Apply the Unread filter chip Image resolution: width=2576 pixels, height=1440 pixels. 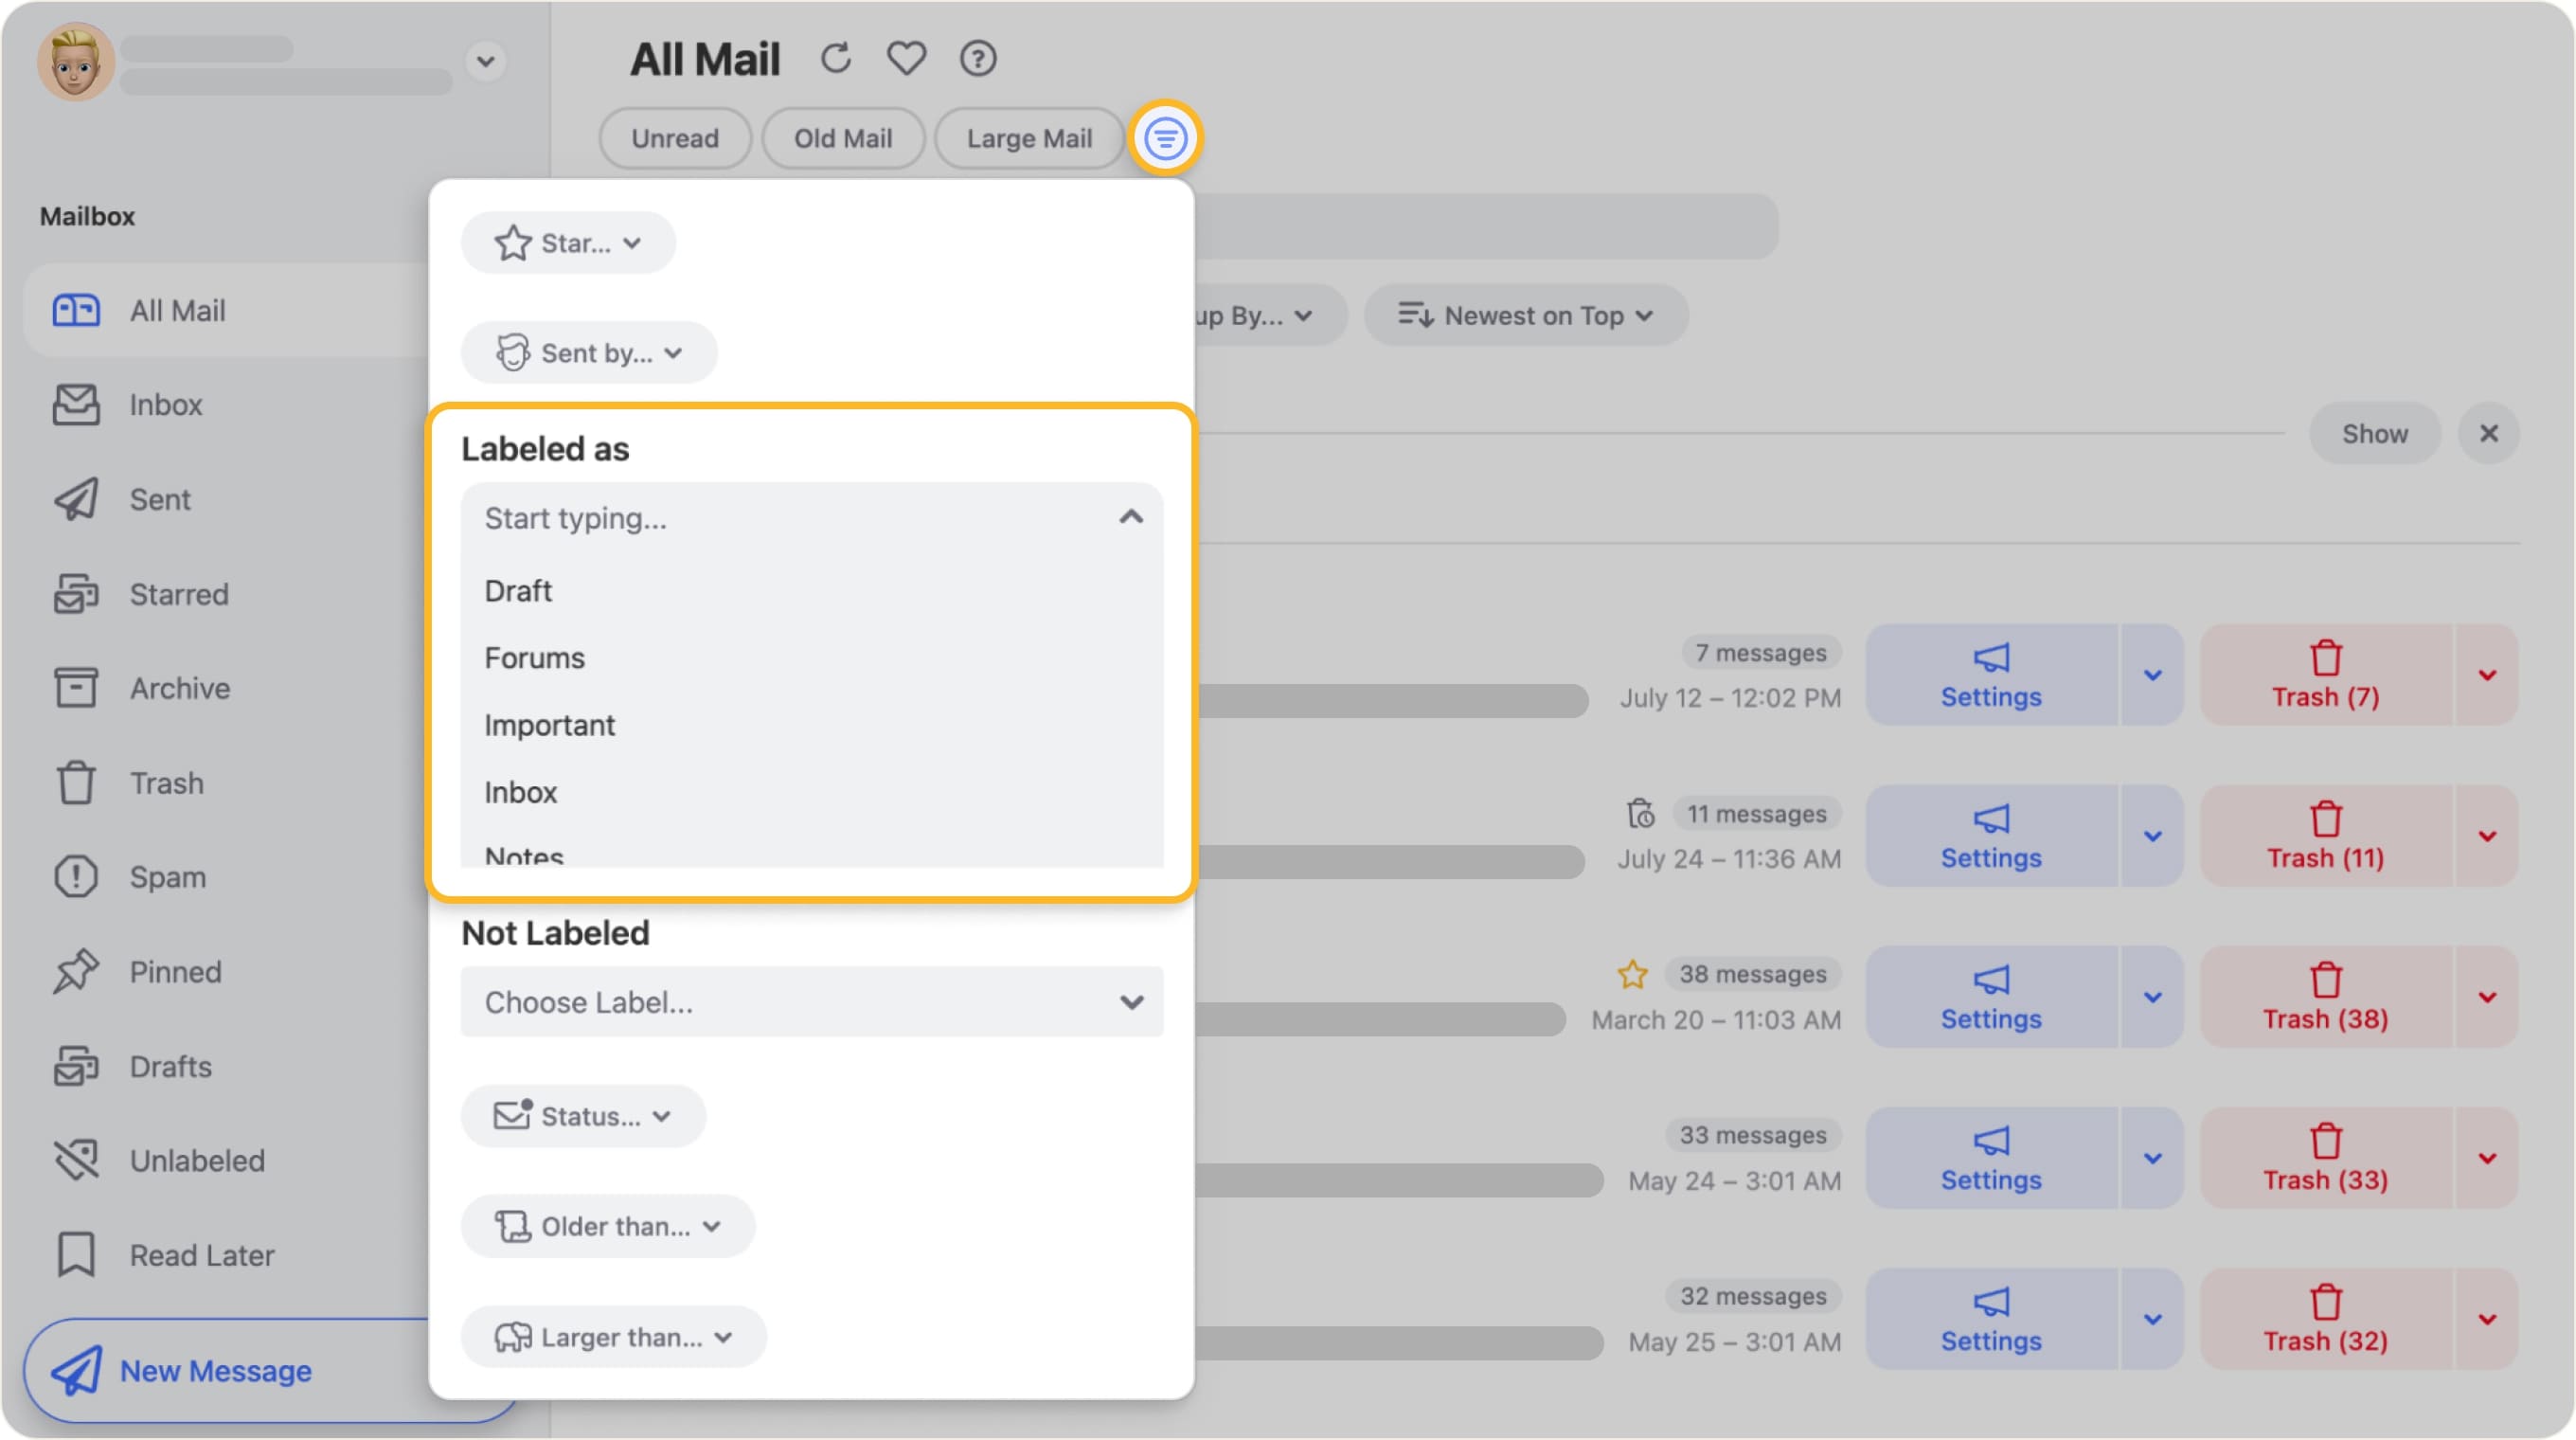click(675, 138)
